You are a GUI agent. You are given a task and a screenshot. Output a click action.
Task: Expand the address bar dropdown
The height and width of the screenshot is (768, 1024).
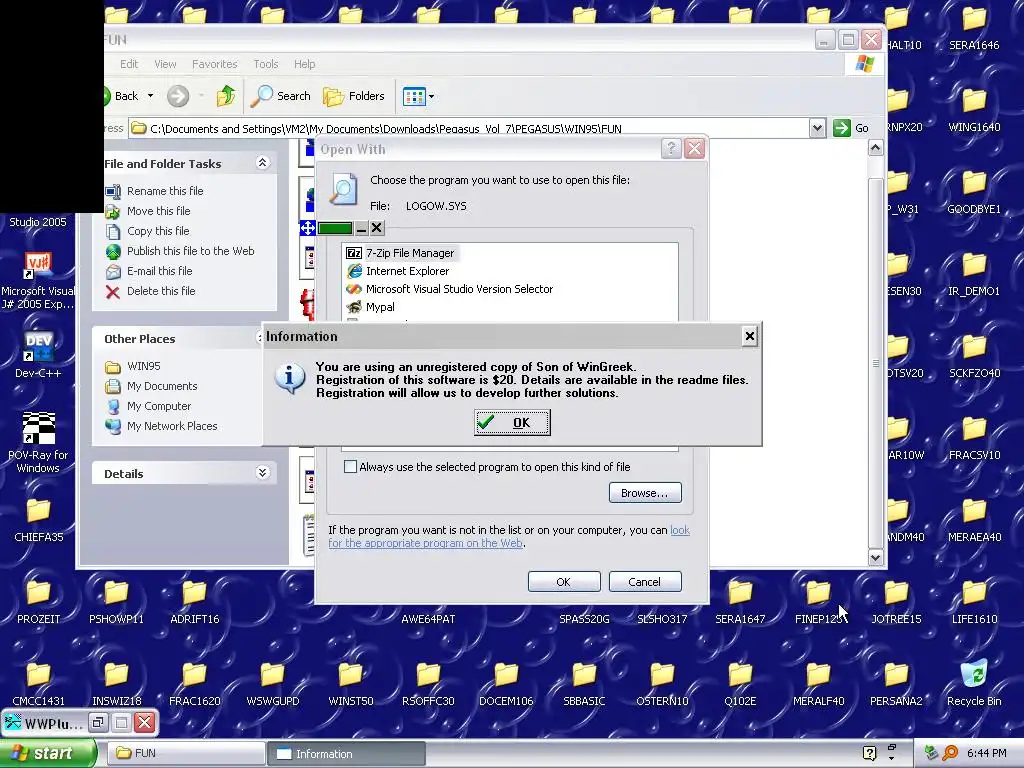tap(817, 128)
